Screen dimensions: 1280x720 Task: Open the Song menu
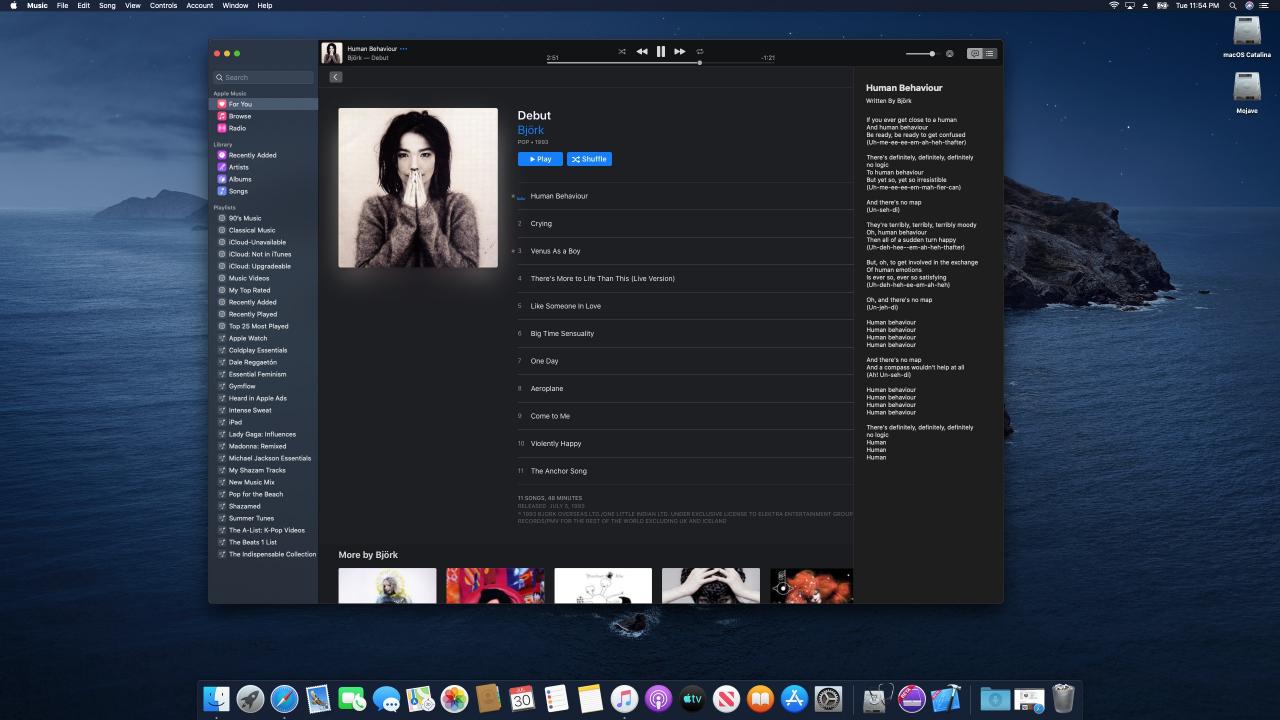point(107,5)
